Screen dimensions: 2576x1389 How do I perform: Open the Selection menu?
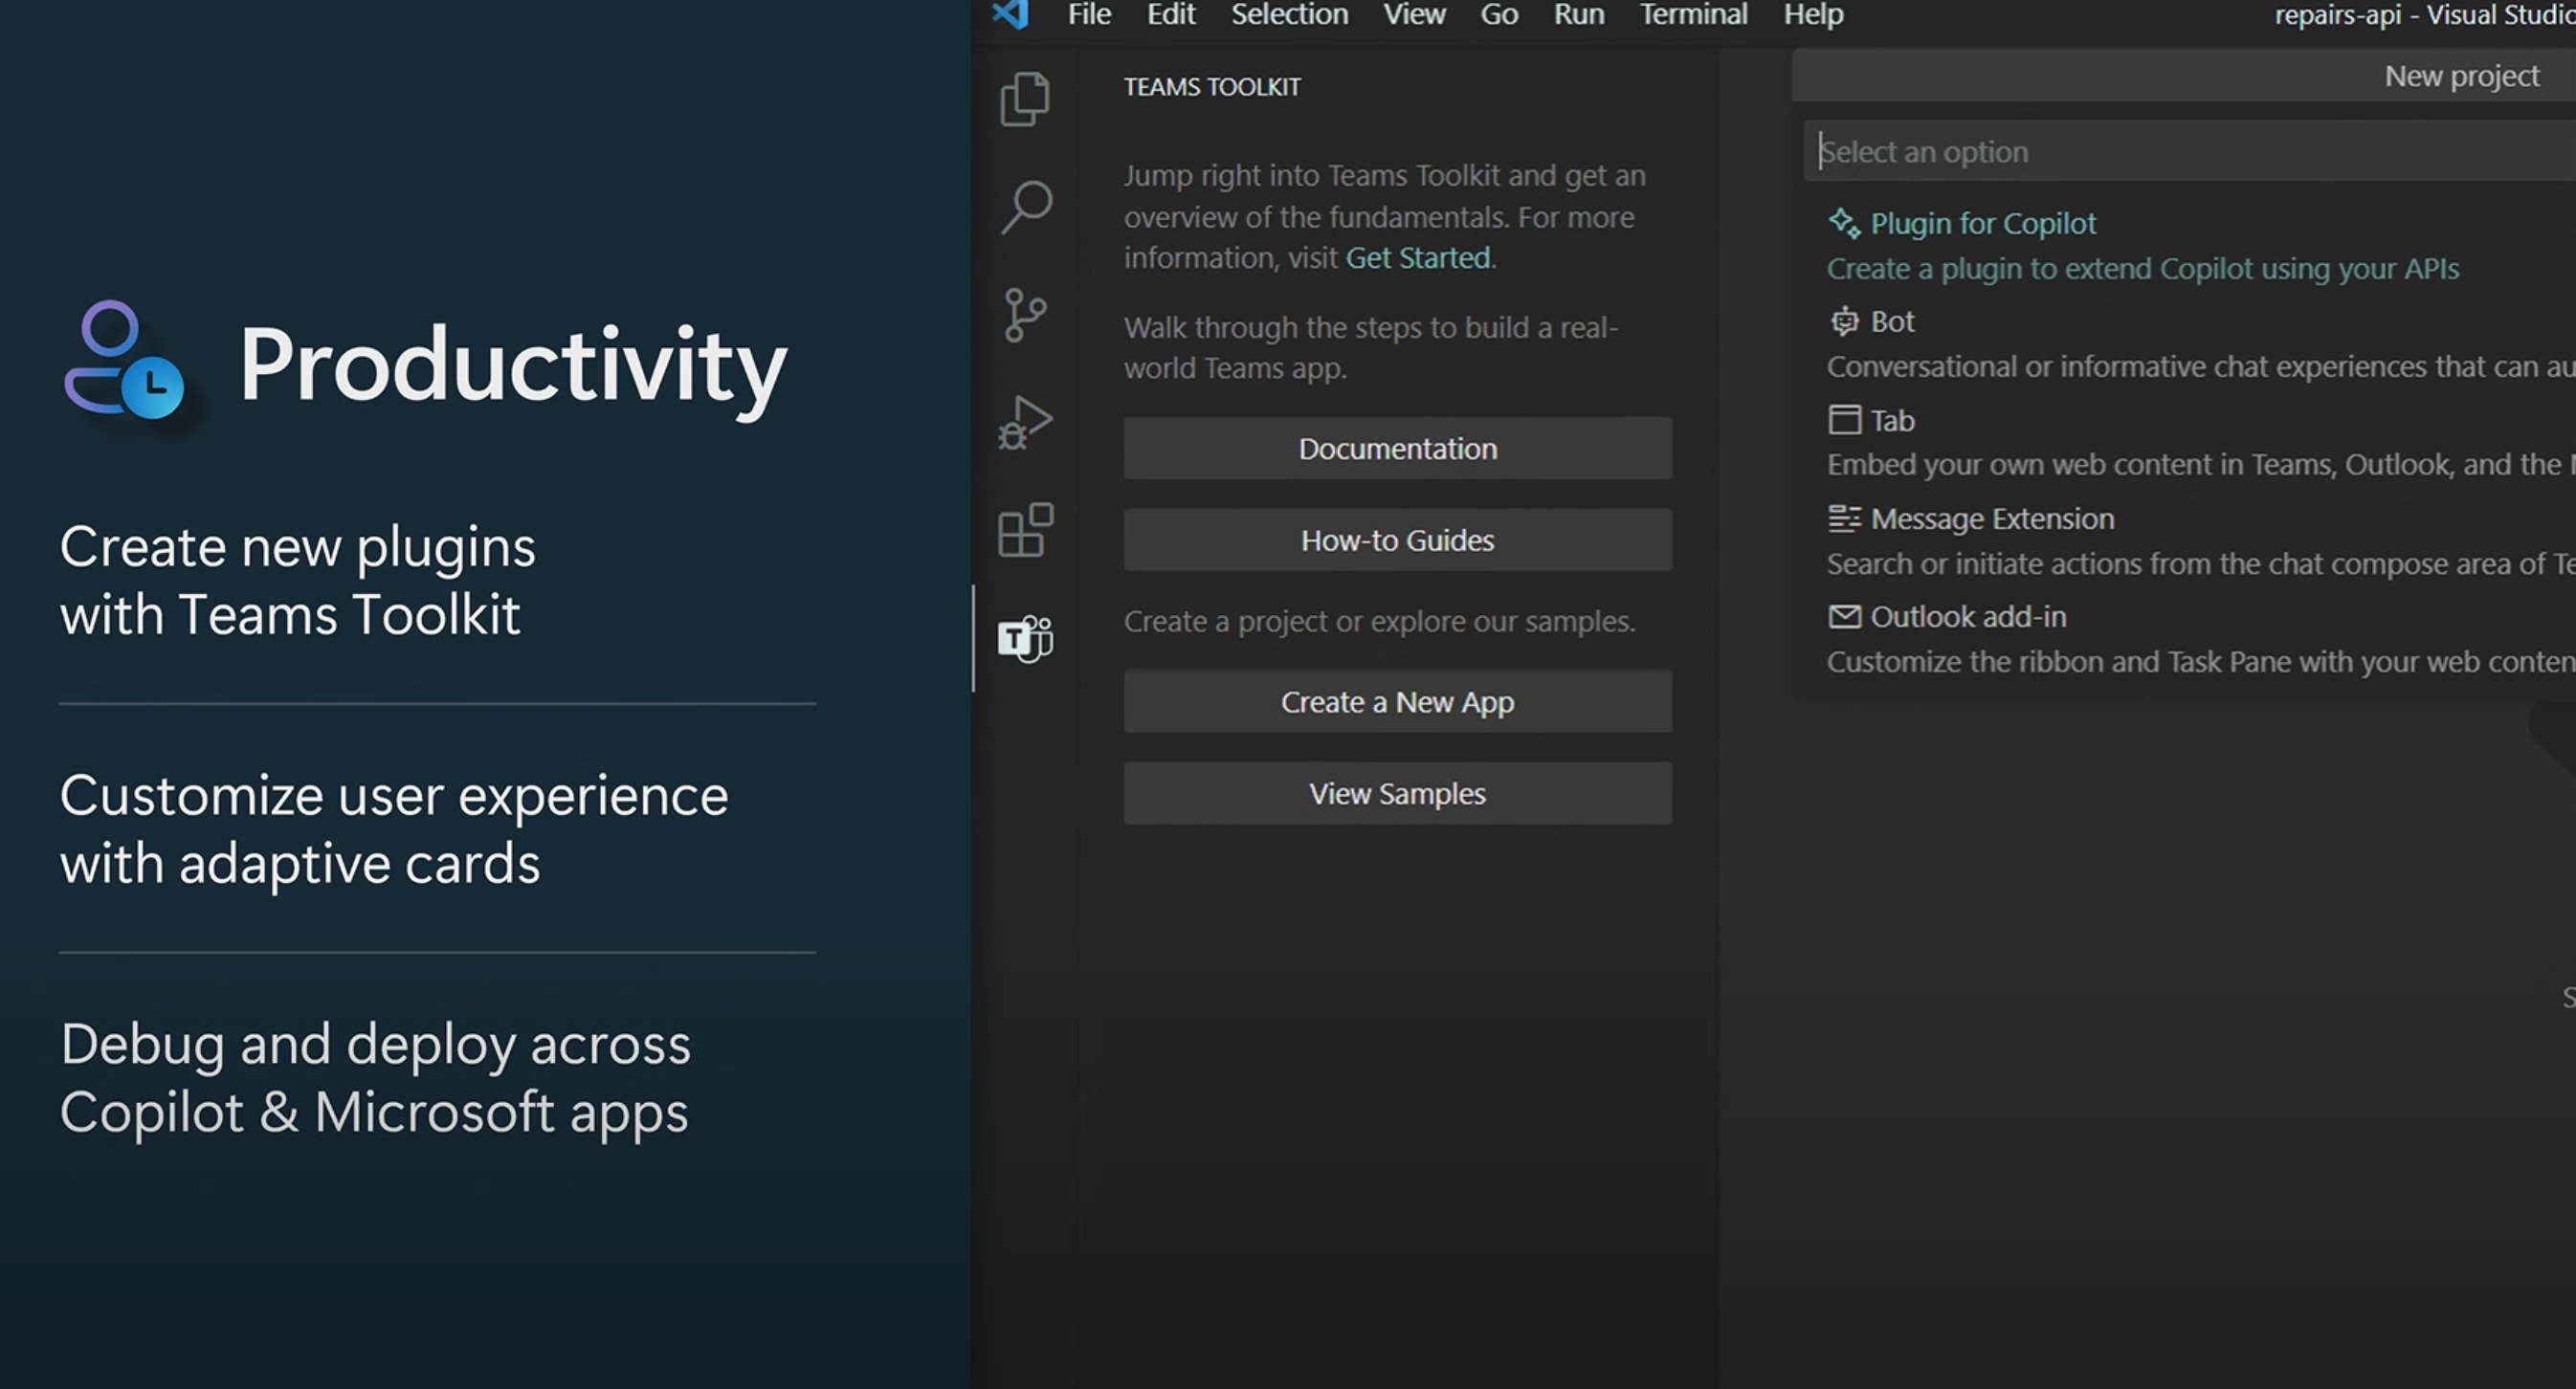tap(1289, 14)
